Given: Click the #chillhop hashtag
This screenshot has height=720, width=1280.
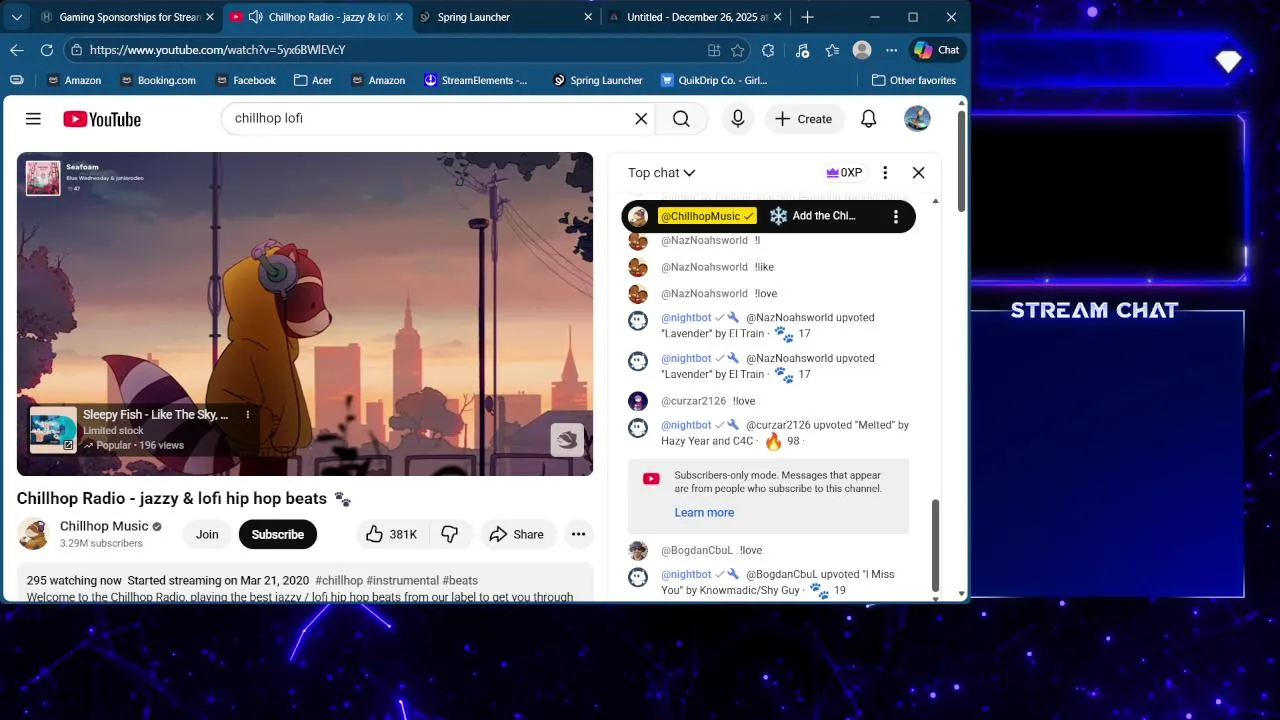Looking at the screenshot, I should pos(339,580).
